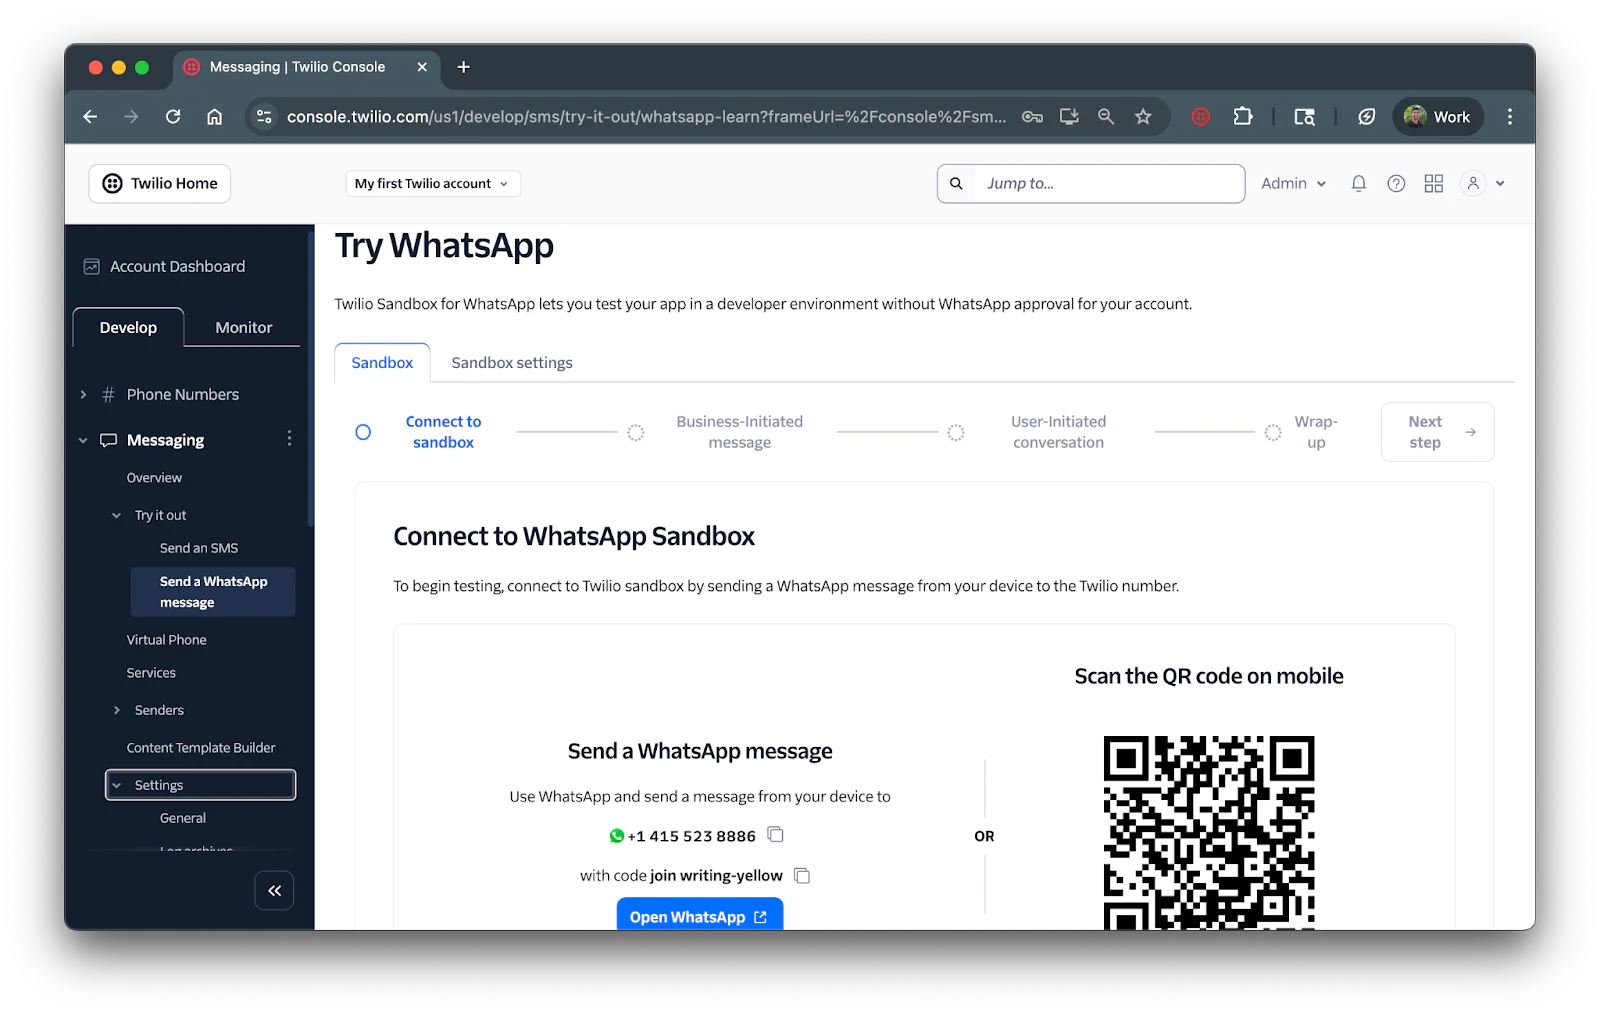
Task: Copy the WhatsApp sandbox phone number
Action: point(774,834)
